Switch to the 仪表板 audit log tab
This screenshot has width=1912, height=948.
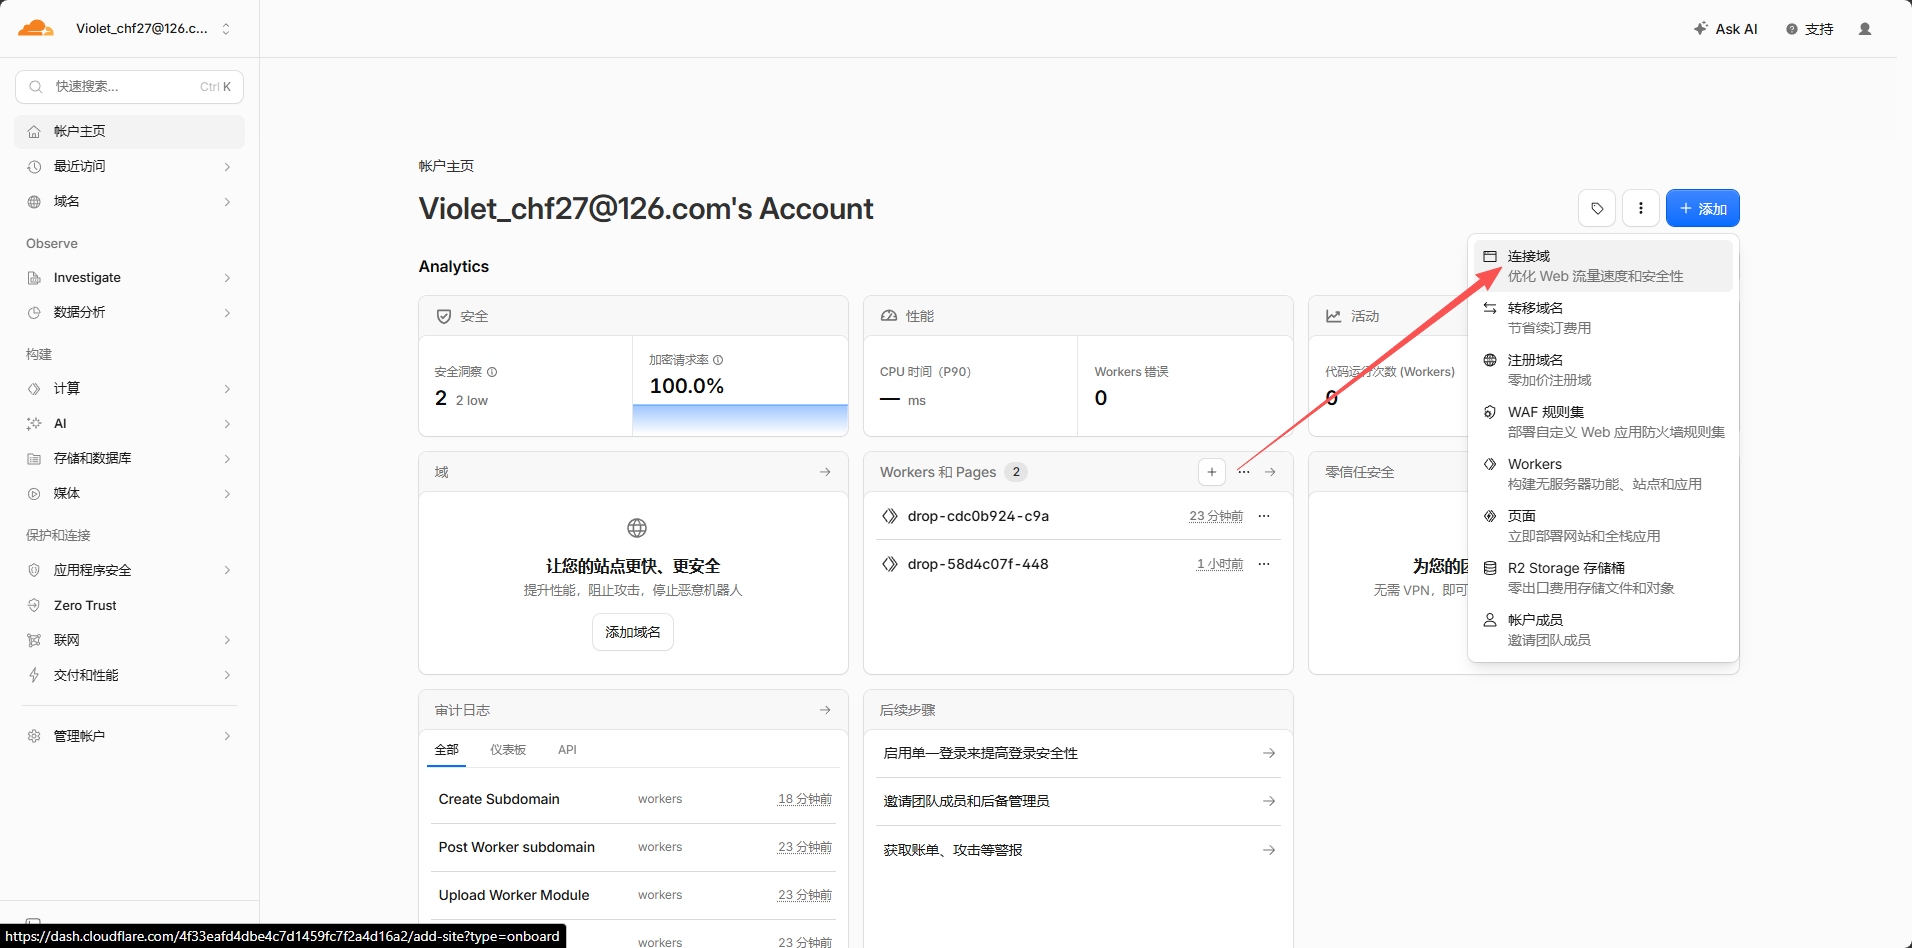(508, 750)
